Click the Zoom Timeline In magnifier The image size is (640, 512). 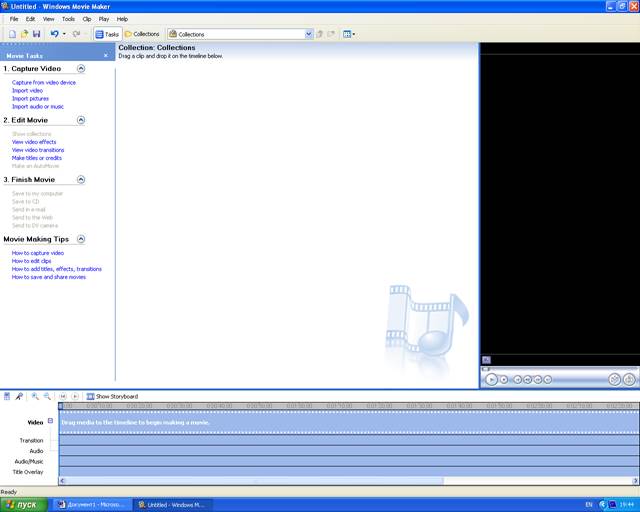35,396
